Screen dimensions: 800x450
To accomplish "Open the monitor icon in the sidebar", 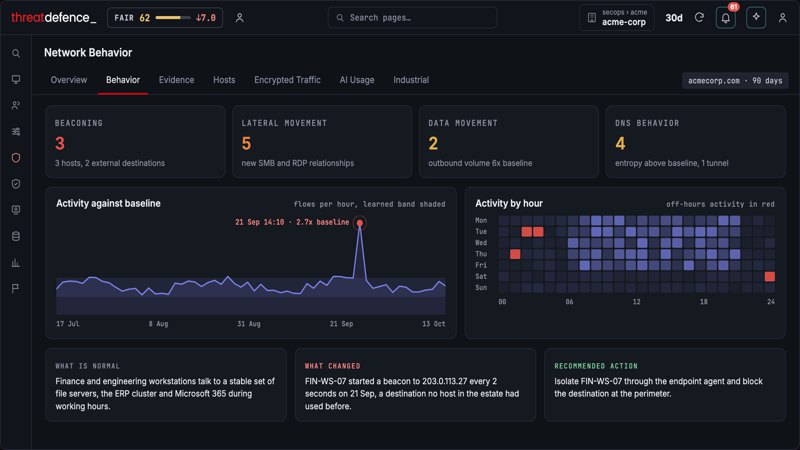I will click(x=16, y=79).
